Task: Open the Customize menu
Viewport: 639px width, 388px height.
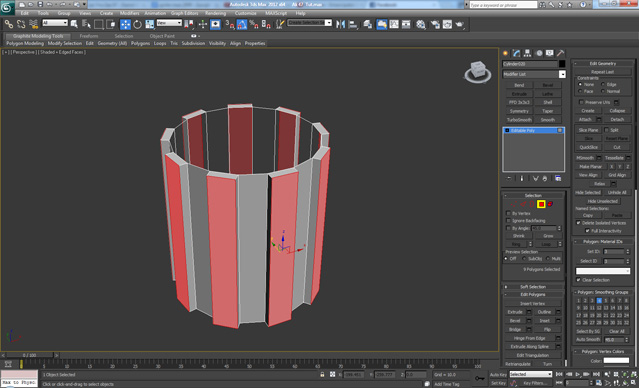Action: pyautogui.click(x=246, y=13)
